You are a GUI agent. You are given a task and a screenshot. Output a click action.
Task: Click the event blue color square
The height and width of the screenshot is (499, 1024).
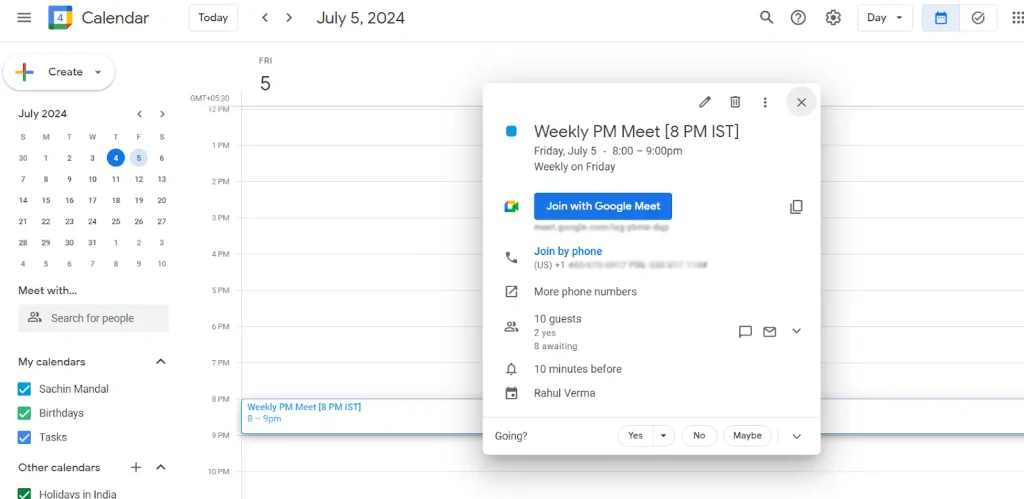point(511,131)
